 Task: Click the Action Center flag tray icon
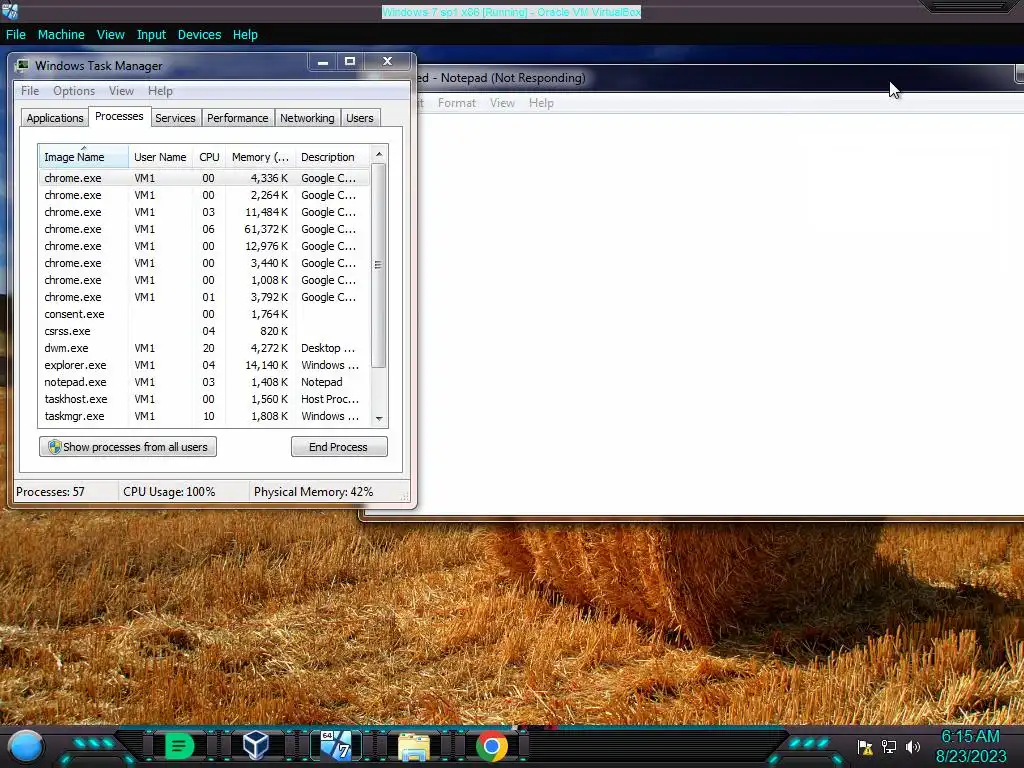(865, 746)
